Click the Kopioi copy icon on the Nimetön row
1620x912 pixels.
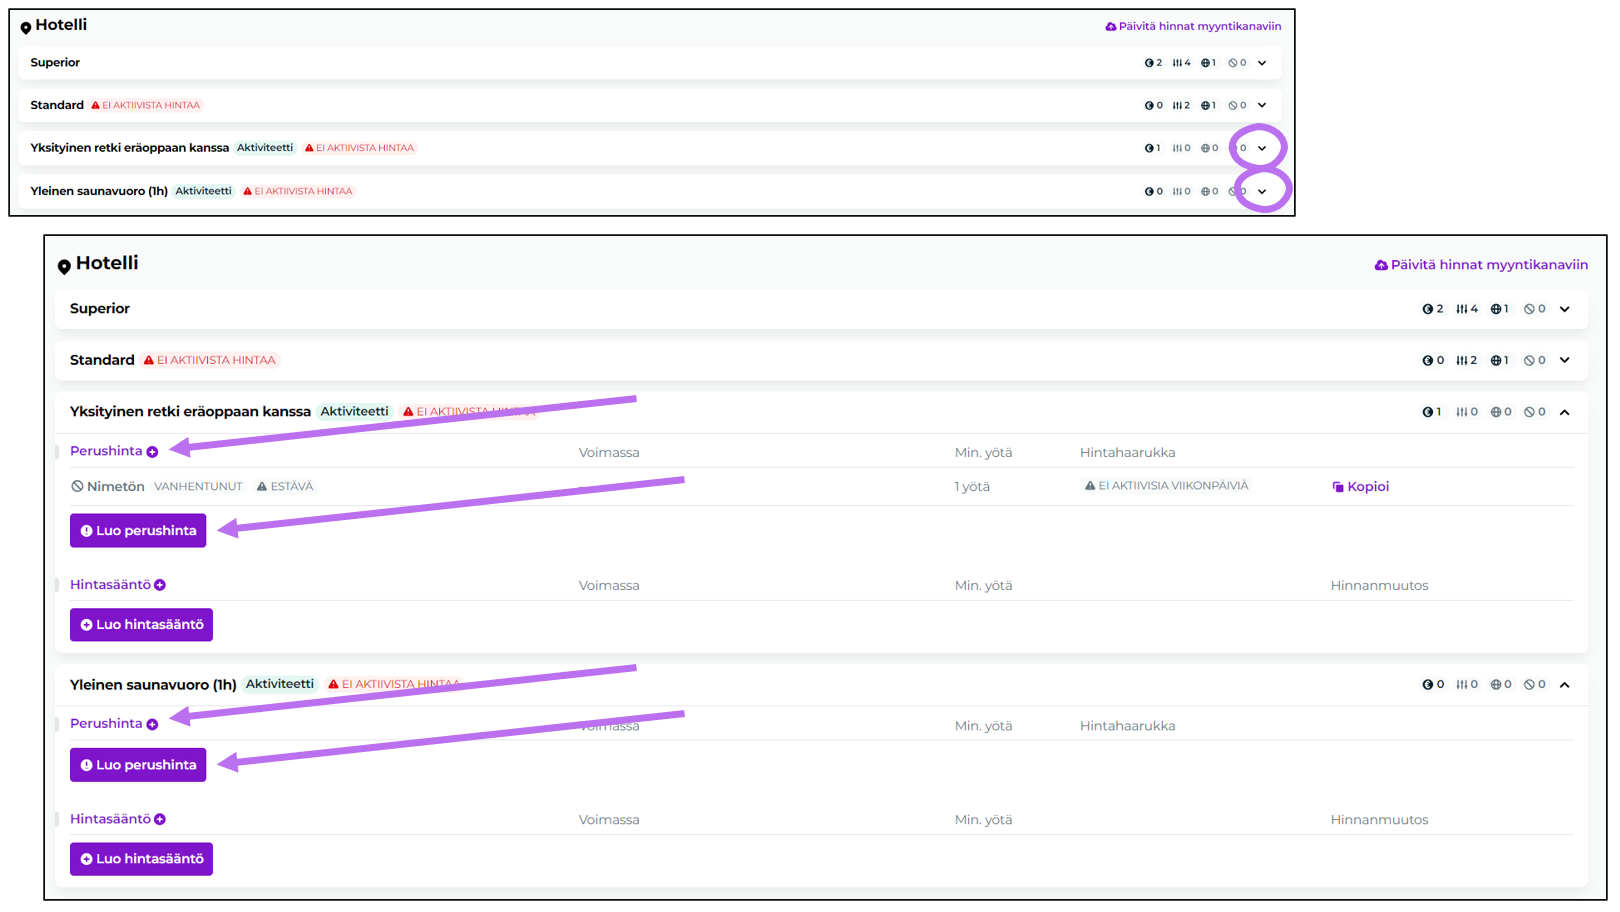point(1338,487)
